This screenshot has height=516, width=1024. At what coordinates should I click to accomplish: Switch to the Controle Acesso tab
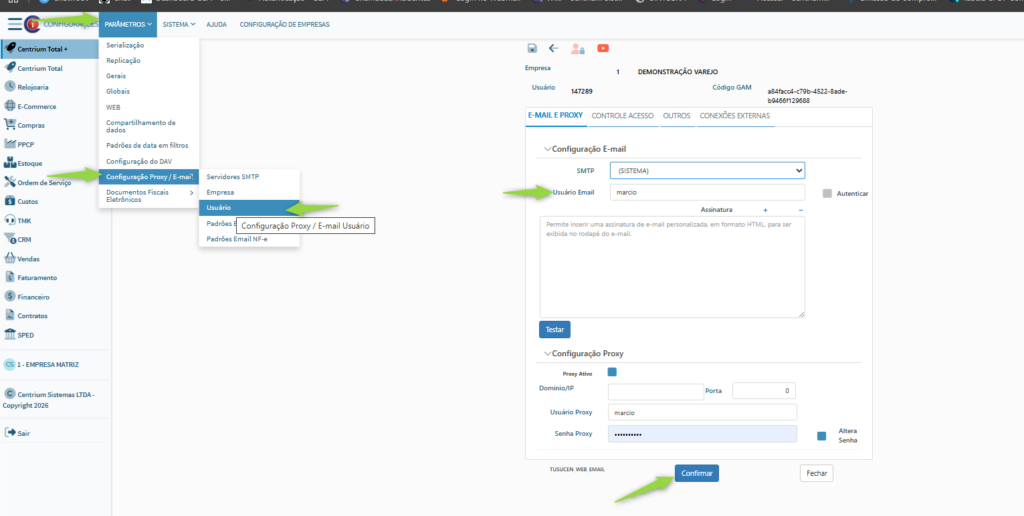pyautogui.click(x=622, y=116)
